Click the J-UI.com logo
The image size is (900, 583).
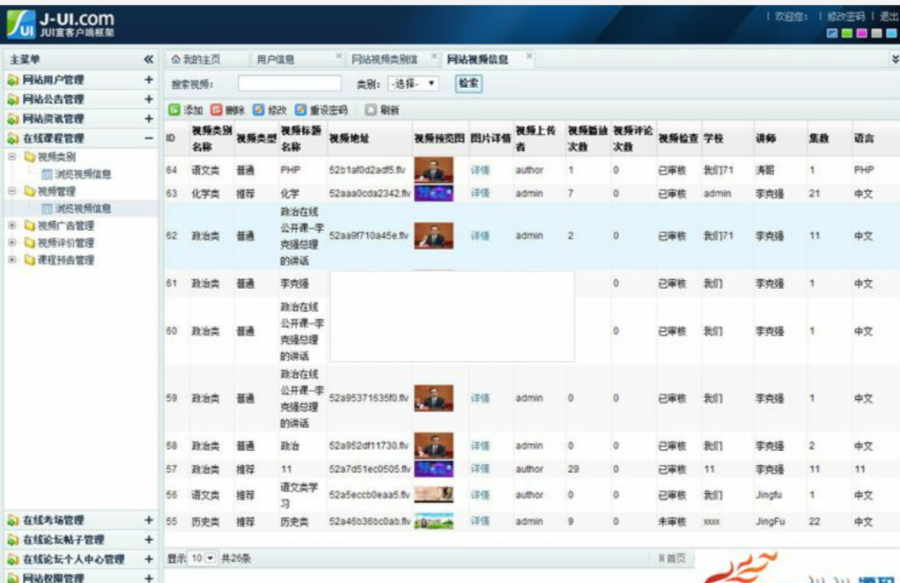click(61, 25)
